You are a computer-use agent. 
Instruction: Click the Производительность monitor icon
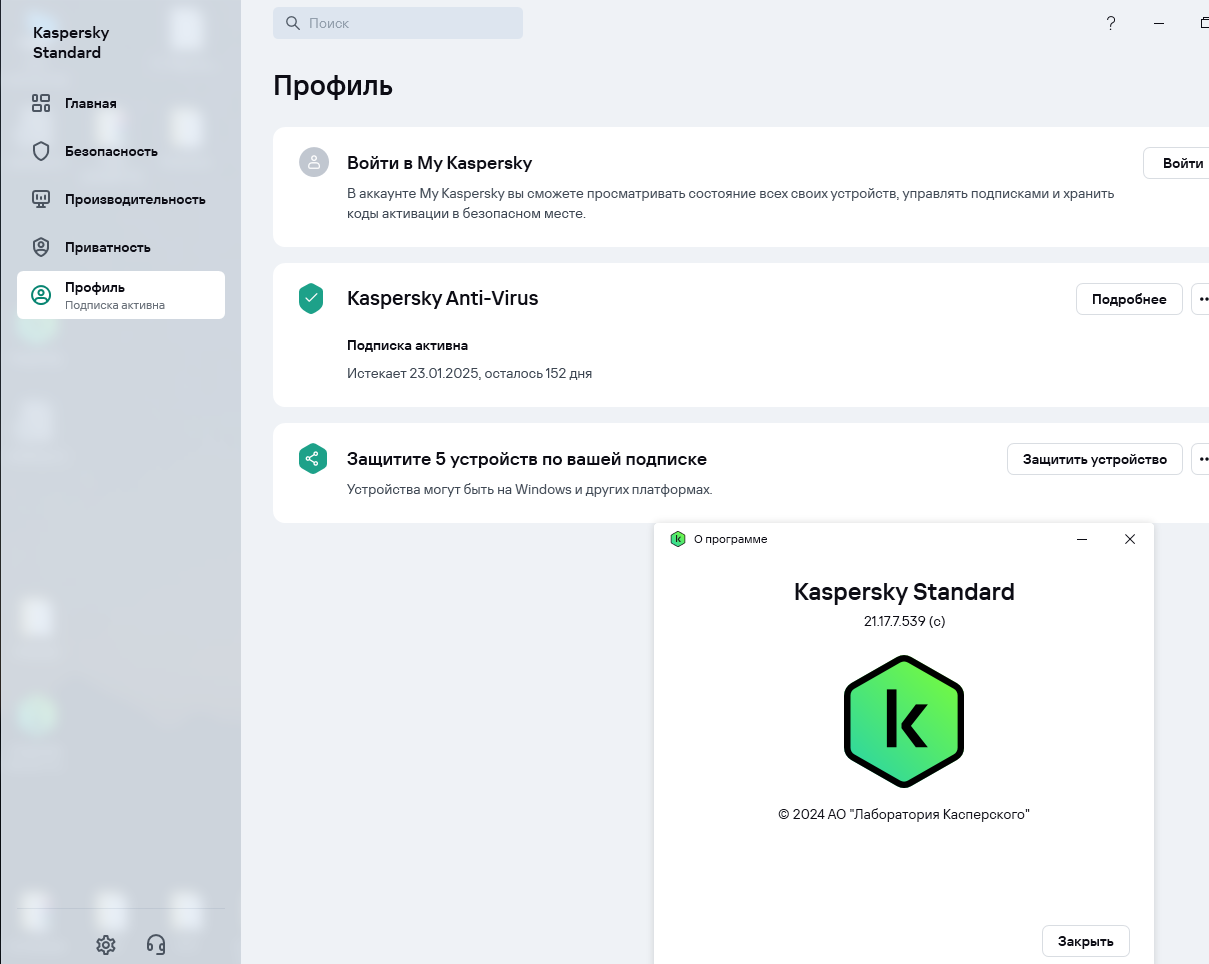[41, 199]
